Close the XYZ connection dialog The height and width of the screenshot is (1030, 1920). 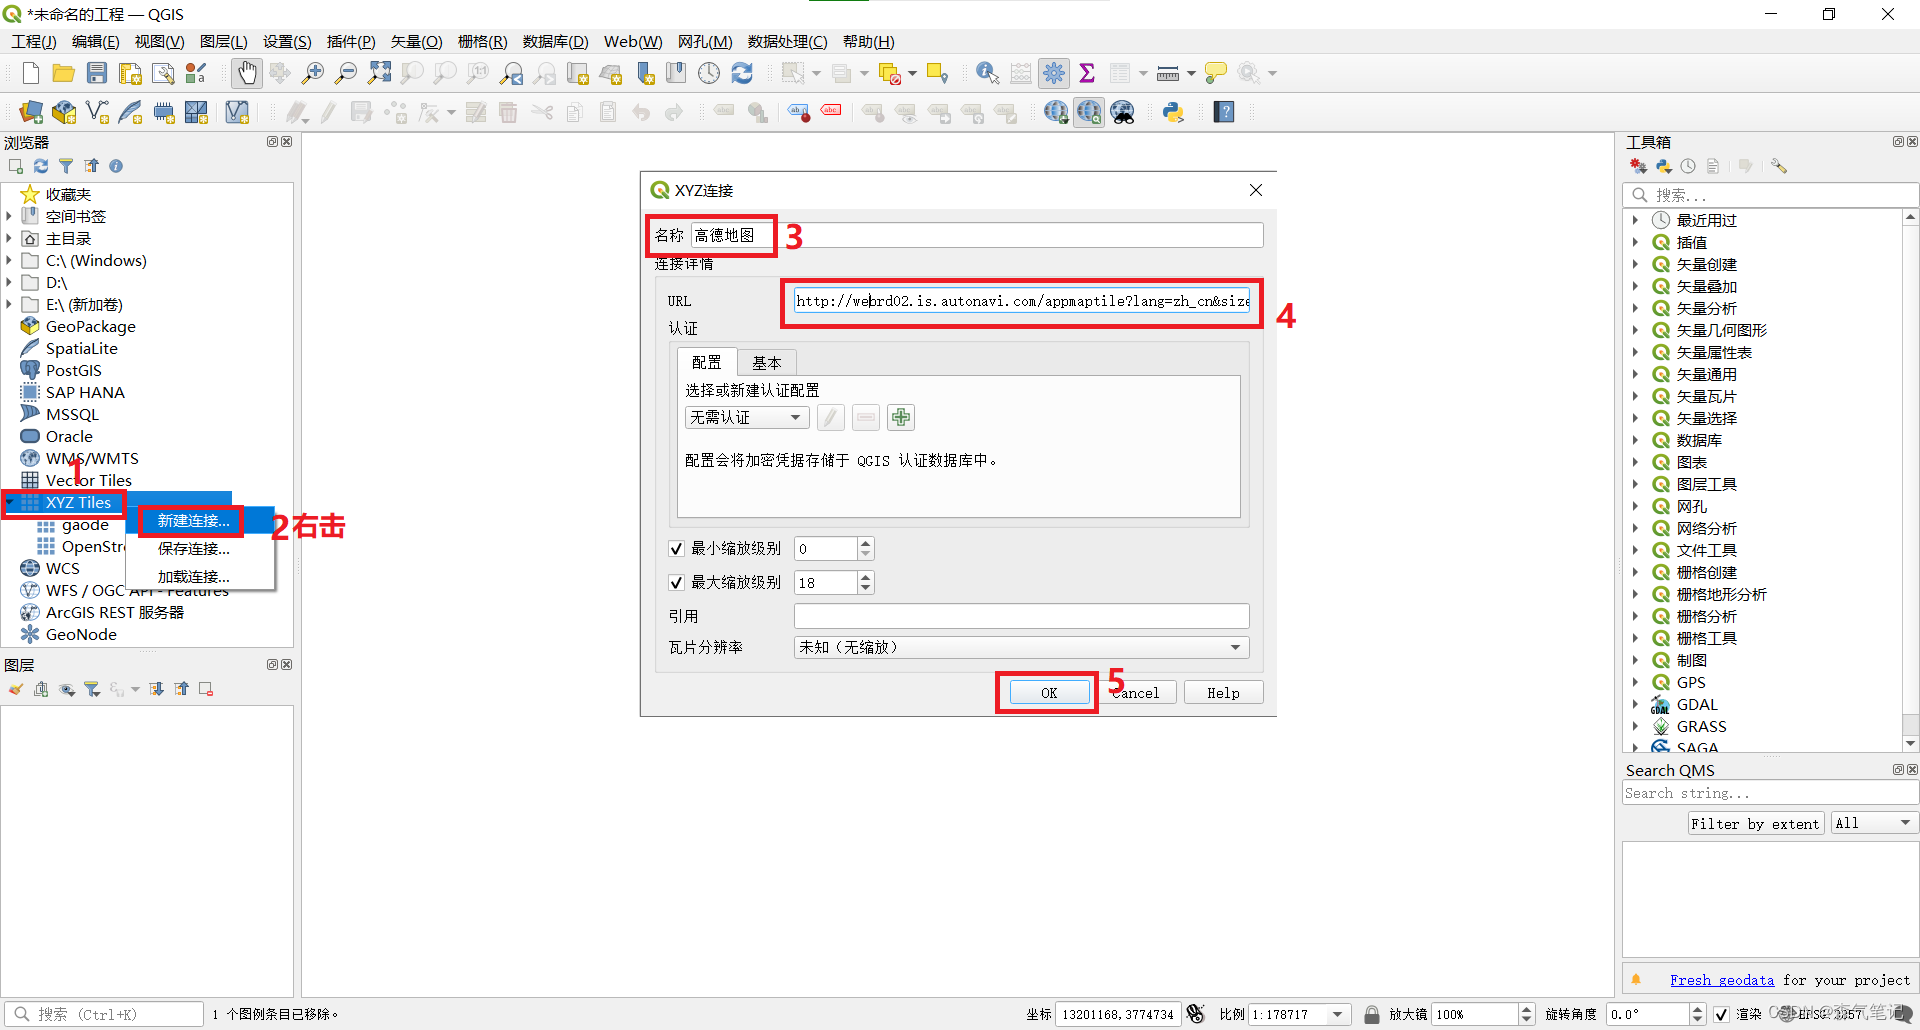tap(1256, 190)
